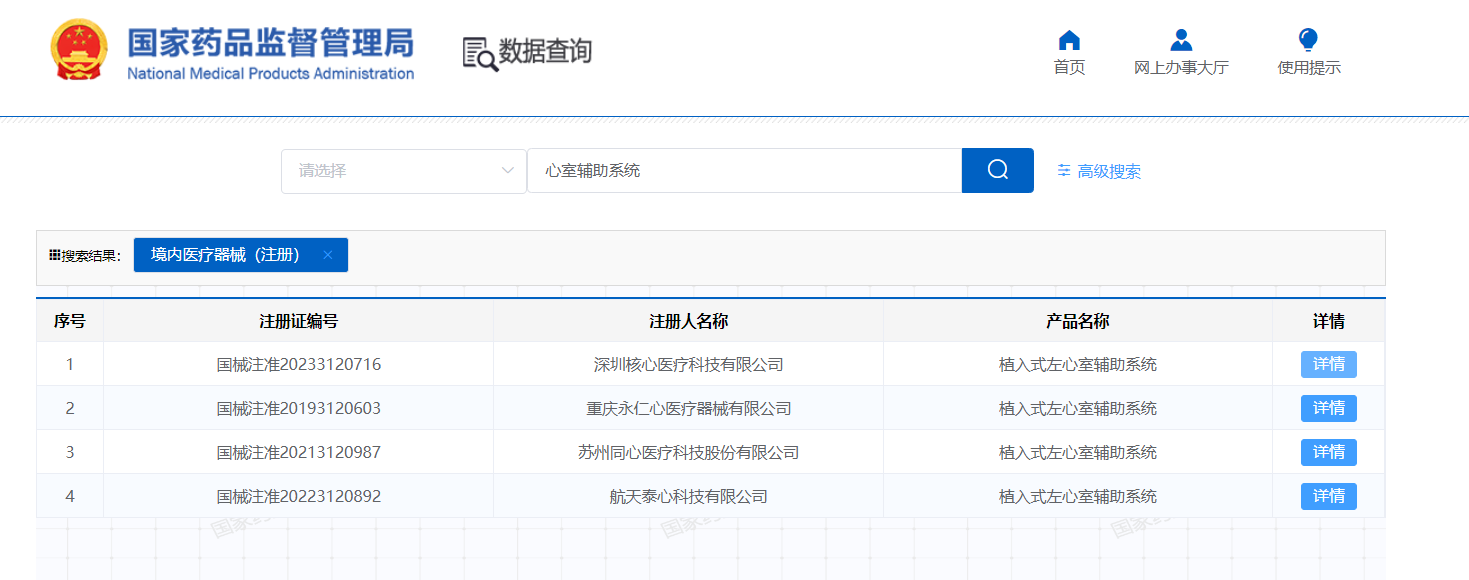View 详情 for 航天泰心科技有限公司

[x=1328, y=496]
